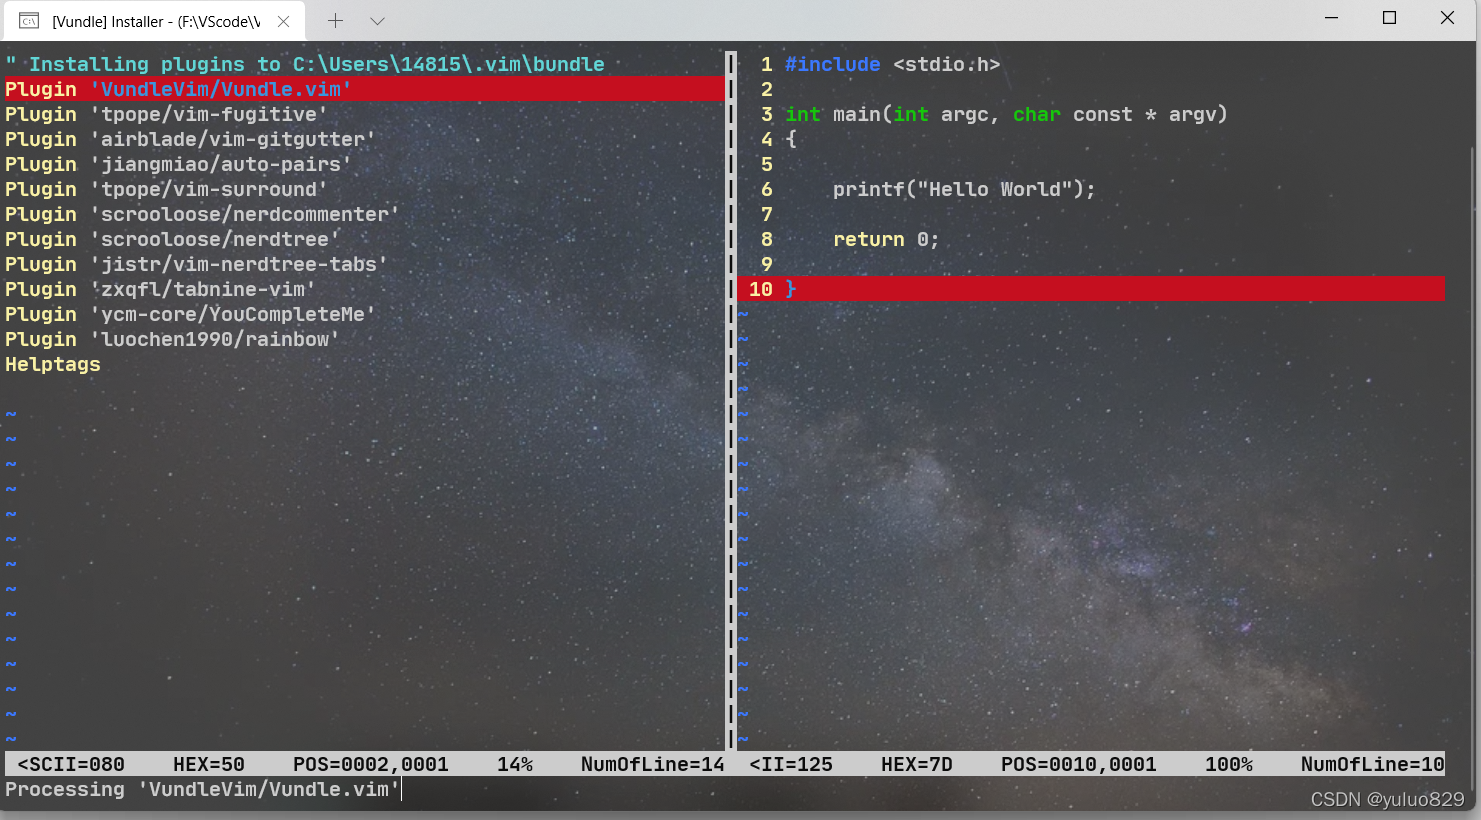The width and height of the screenshot is (1481, 820).
Task: Select the [Vundle] Installer terminal tab
Action: tap(155, 21)
